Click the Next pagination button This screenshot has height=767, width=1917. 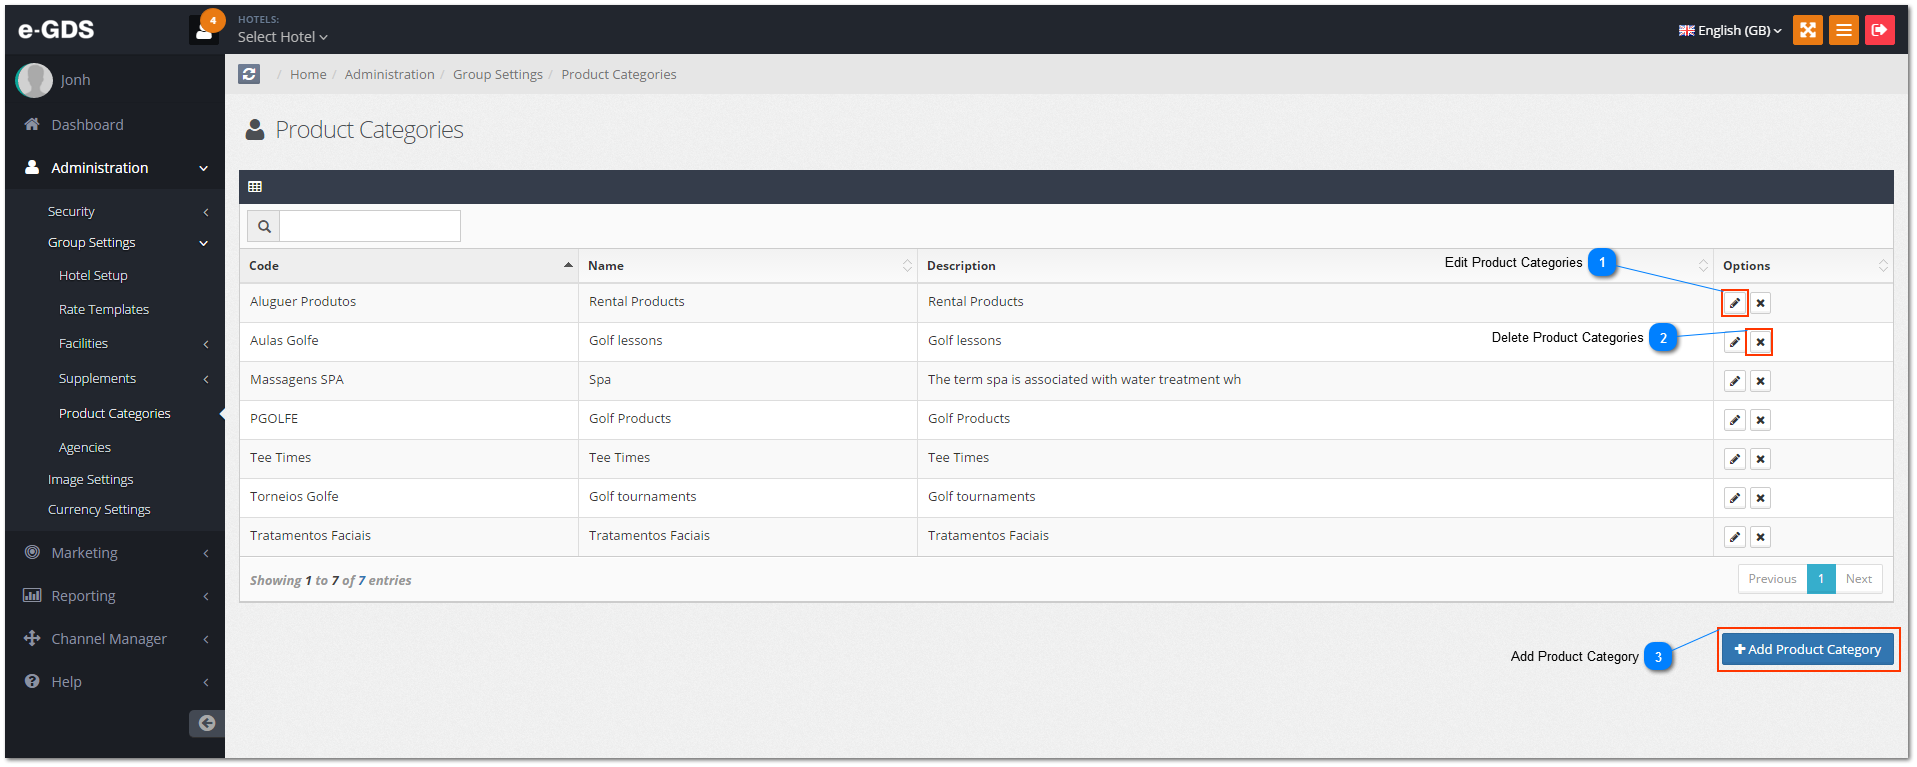pyautogui.click(x=1858, y=579)
